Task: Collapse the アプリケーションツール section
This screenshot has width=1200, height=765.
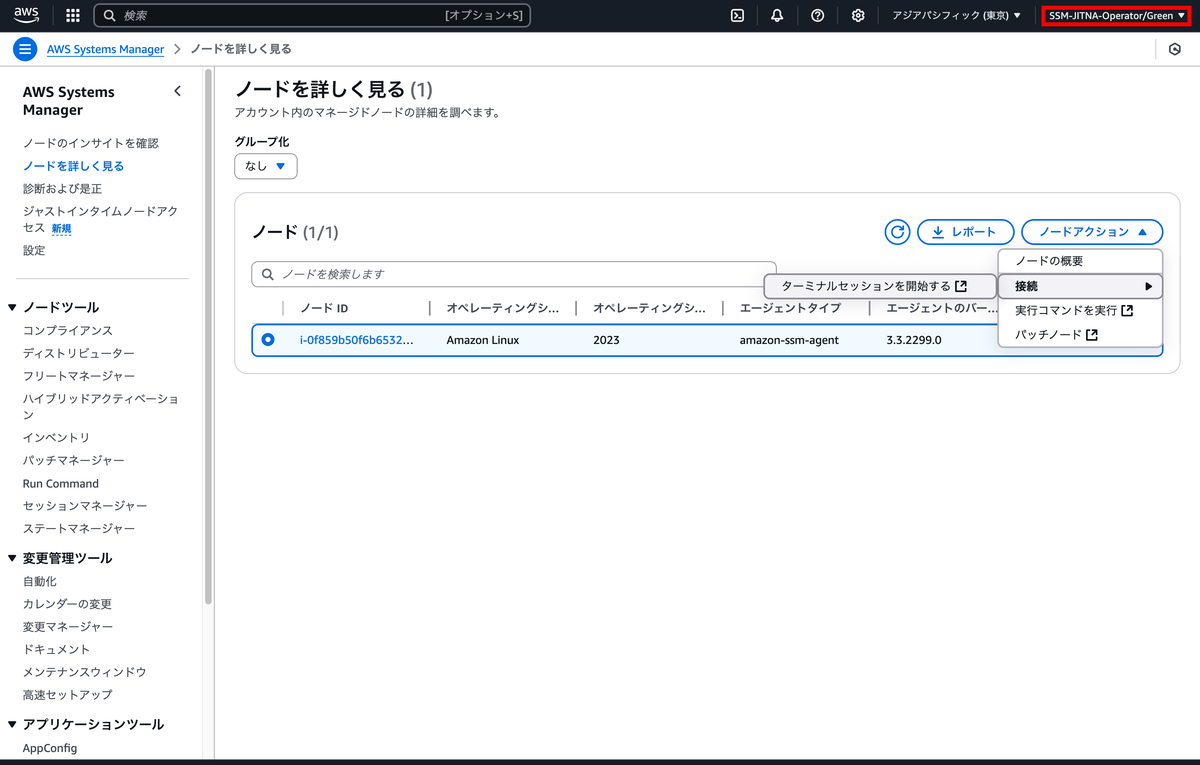Action: pos(12,724)
